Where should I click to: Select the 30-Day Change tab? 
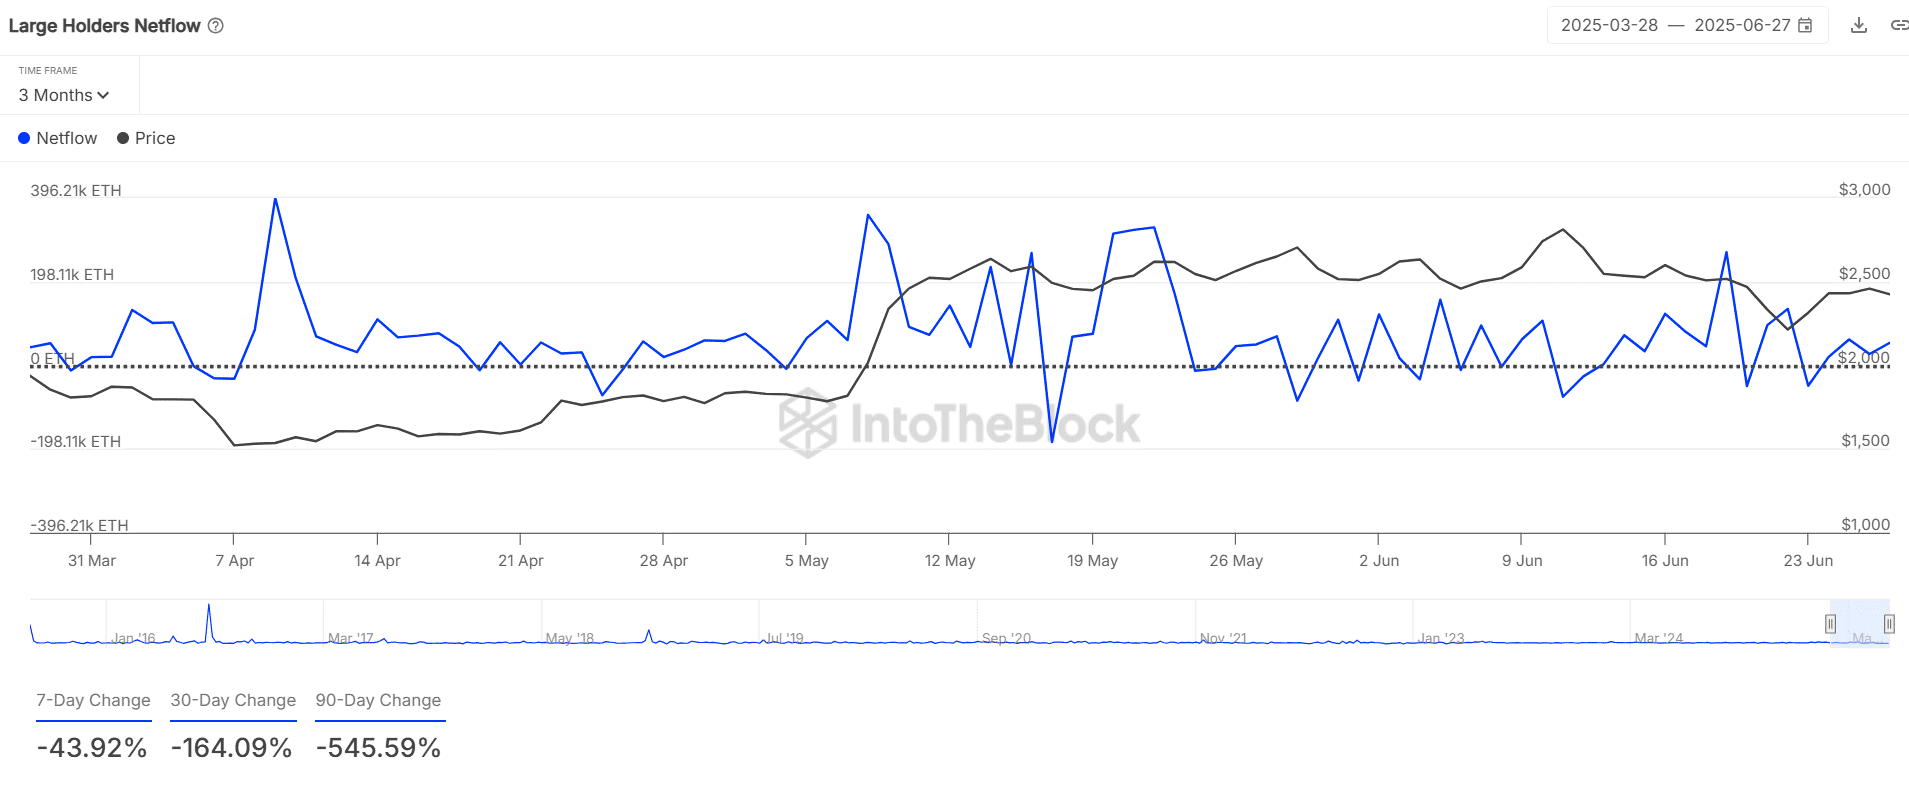click(x=233, y=700)
